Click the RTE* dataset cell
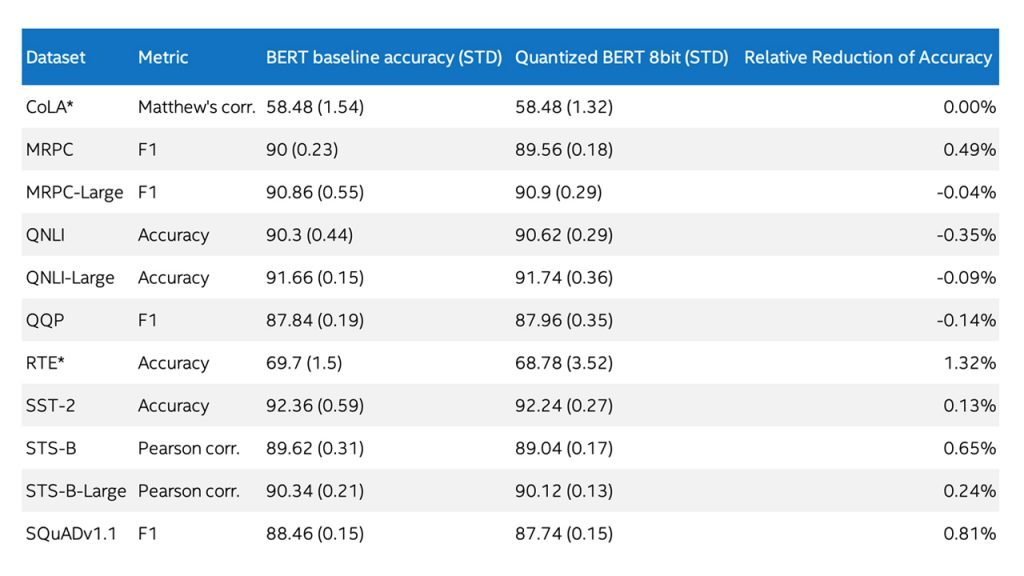Image resolution: width=1024 pixels, height=576 pixels. pyautogui.click(x=46, y=363)
